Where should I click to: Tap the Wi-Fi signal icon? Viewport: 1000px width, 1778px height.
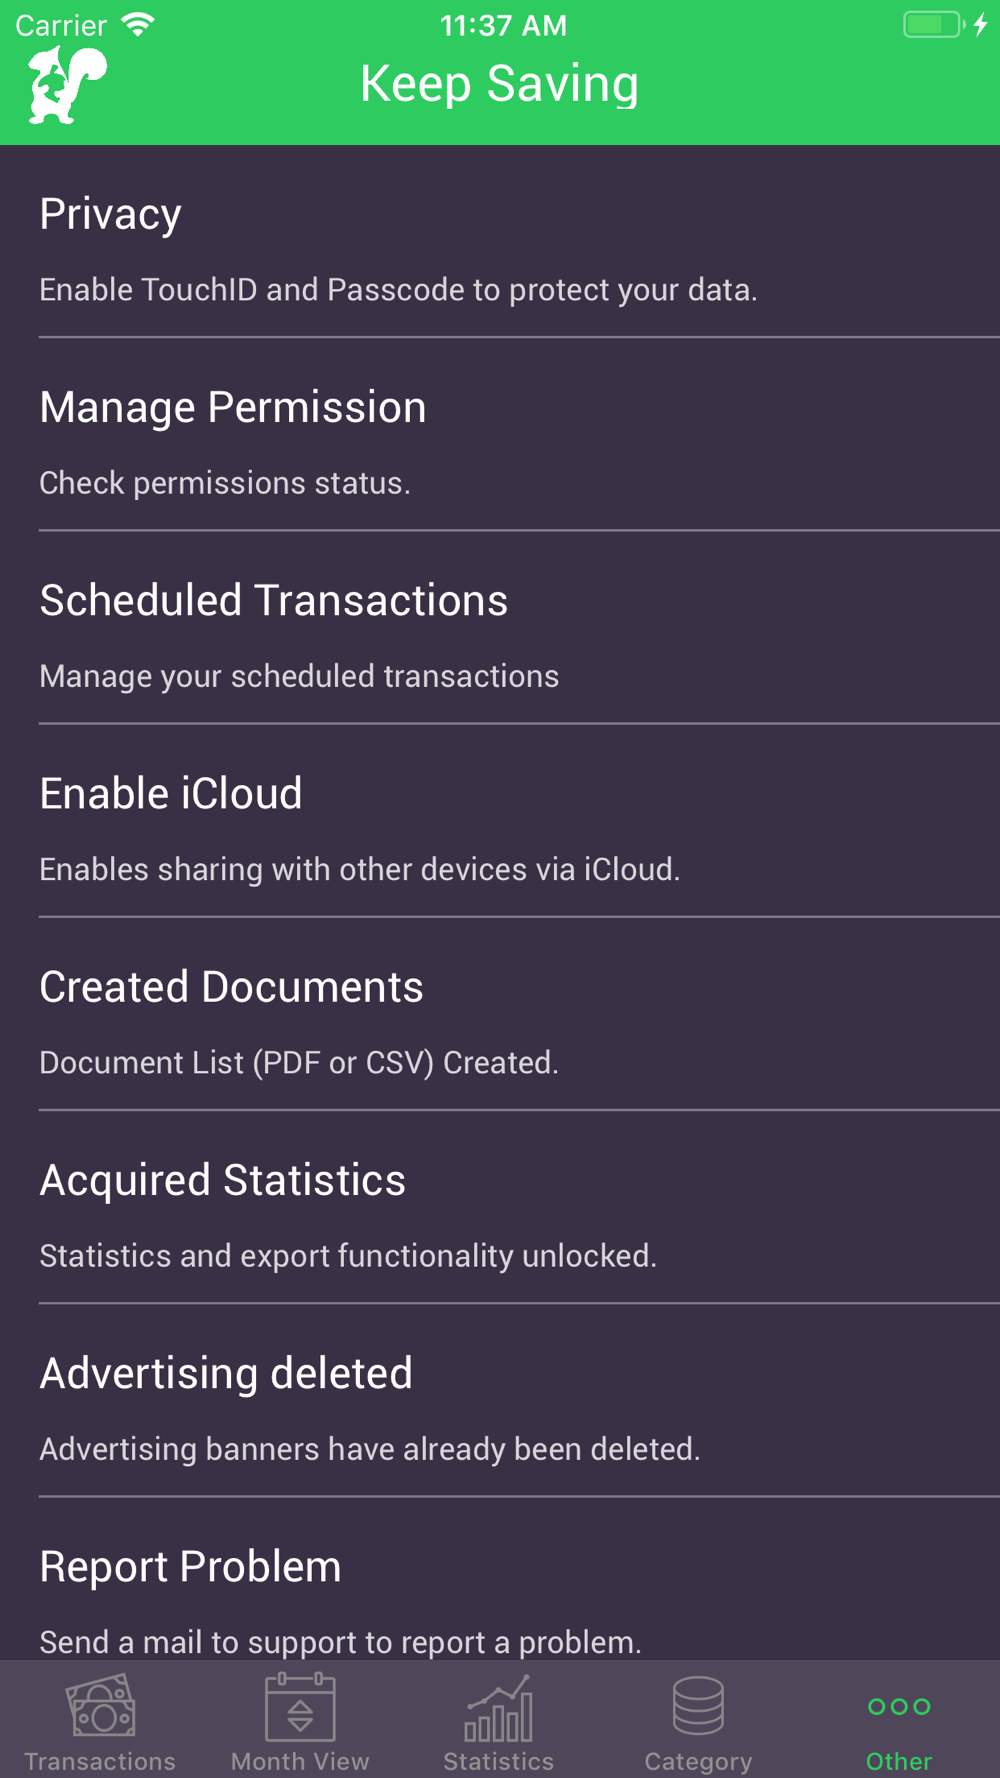[x=138, y=25]
